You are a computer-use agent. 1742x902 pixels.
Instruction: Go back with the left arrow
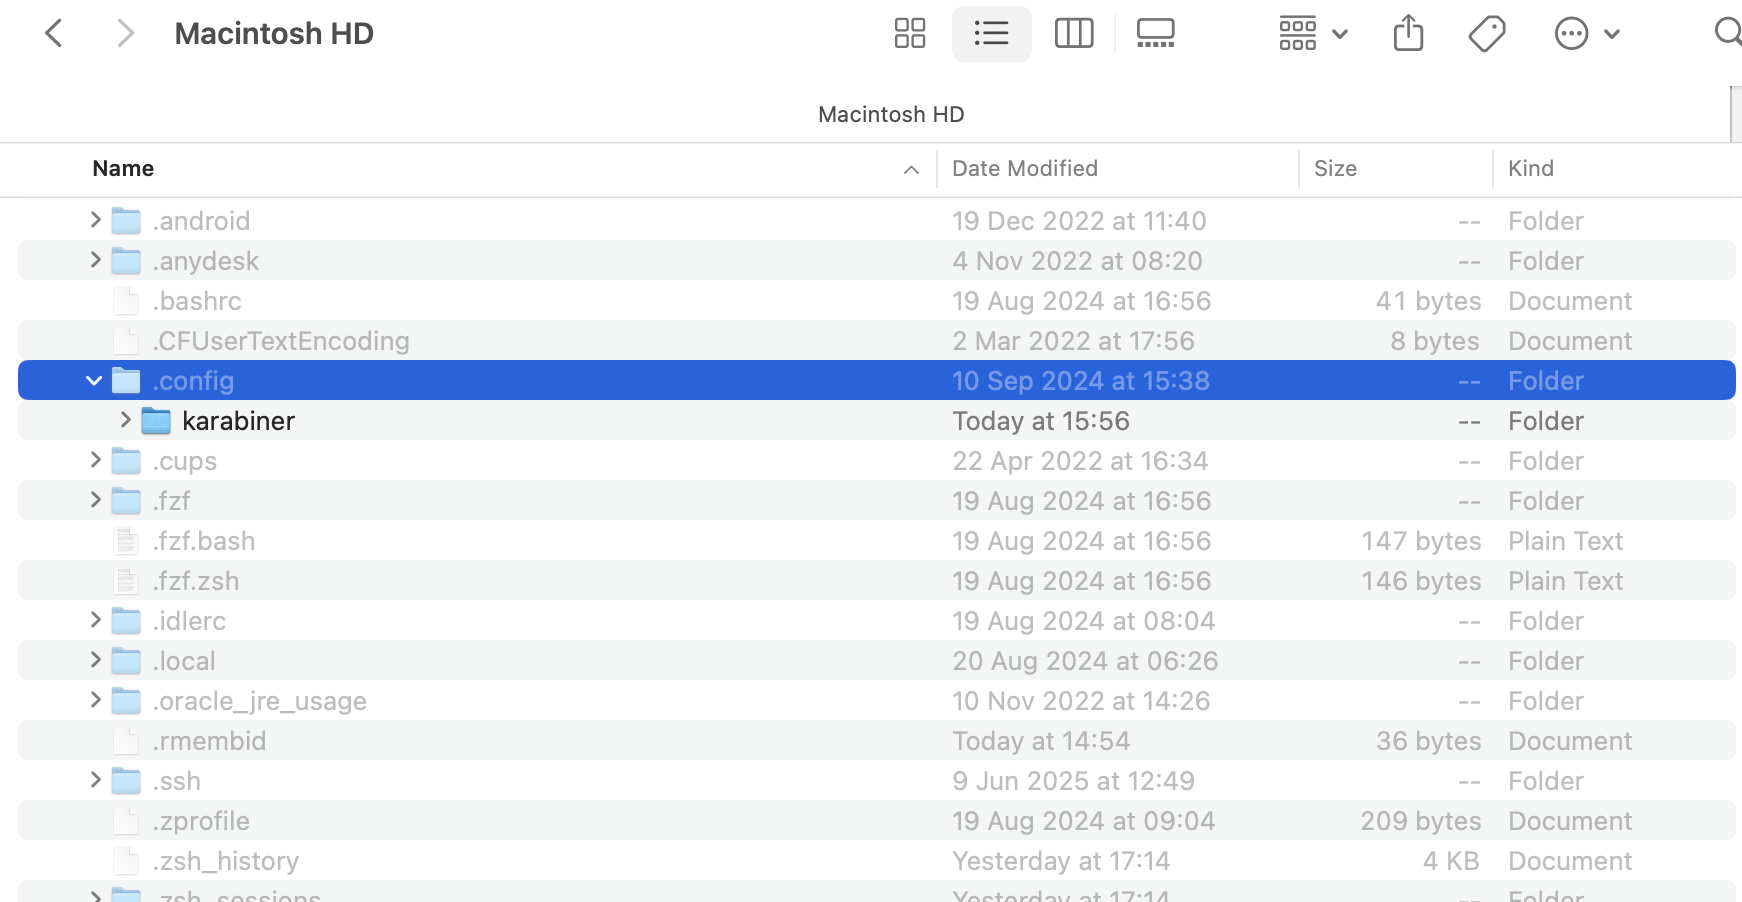click(x=54, y=34)
